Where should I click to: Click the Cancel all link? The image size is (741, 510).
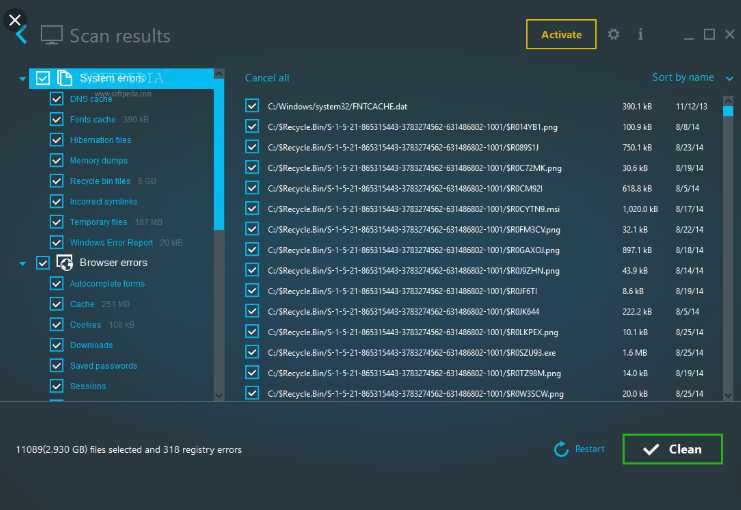pyautogui.click(x=267, y=78)
